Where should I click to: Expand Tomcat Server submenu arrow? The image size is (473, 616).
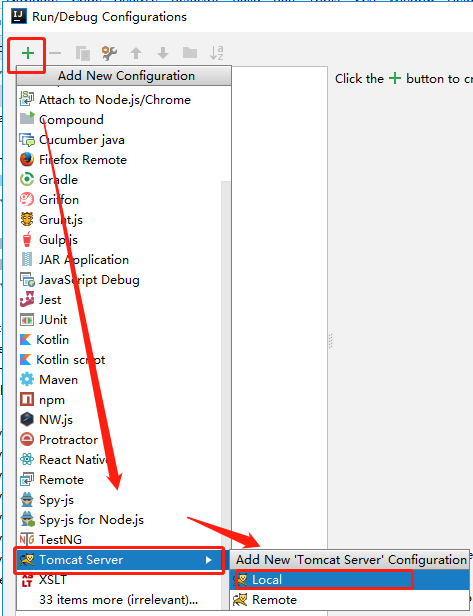coord(209,560)
